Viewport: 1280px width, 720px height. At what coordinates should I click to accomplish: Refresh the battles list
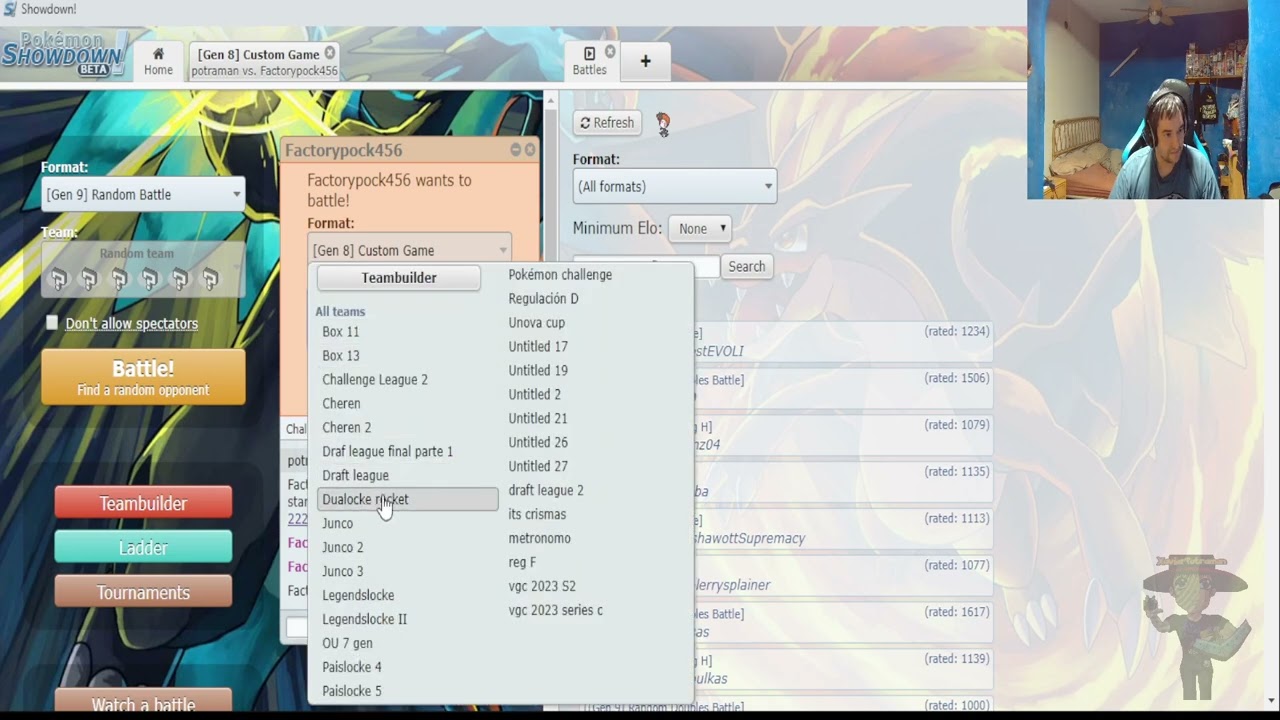[607, 123]
